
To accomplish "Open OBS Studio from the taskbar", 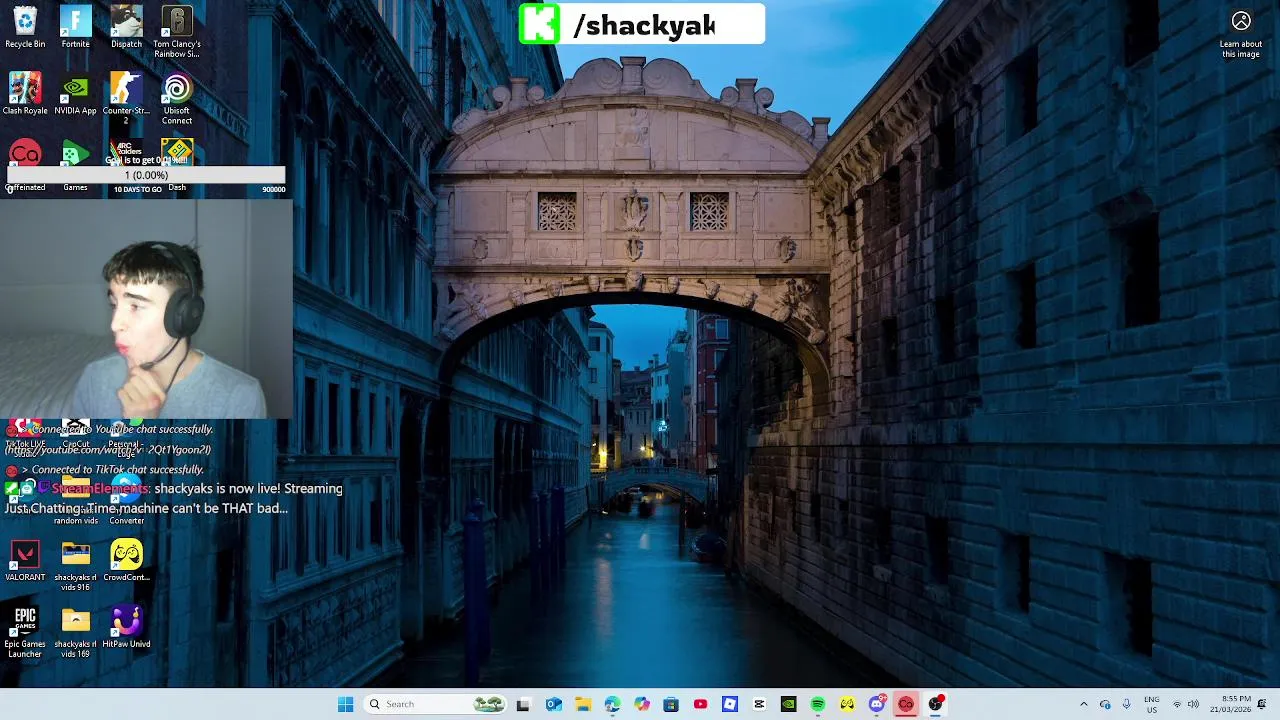I will click(x=935, y=704).
